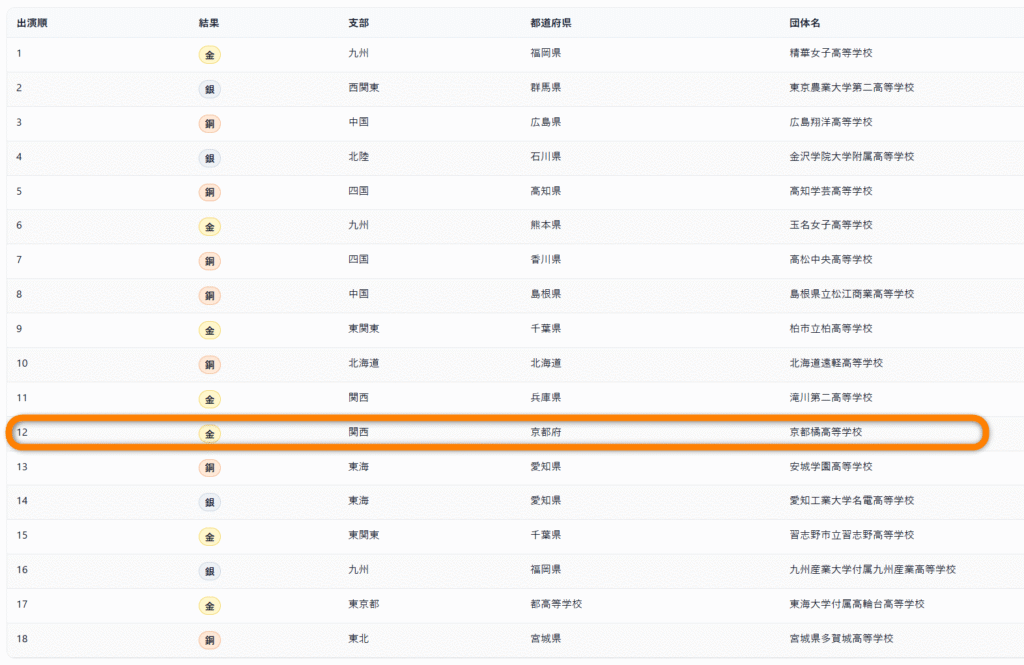The width and height of the screenshot is (1024, 665).
Task: Click the 銅 badge for 宮城県多賀城高等学校
Action: tap(209, 639)
